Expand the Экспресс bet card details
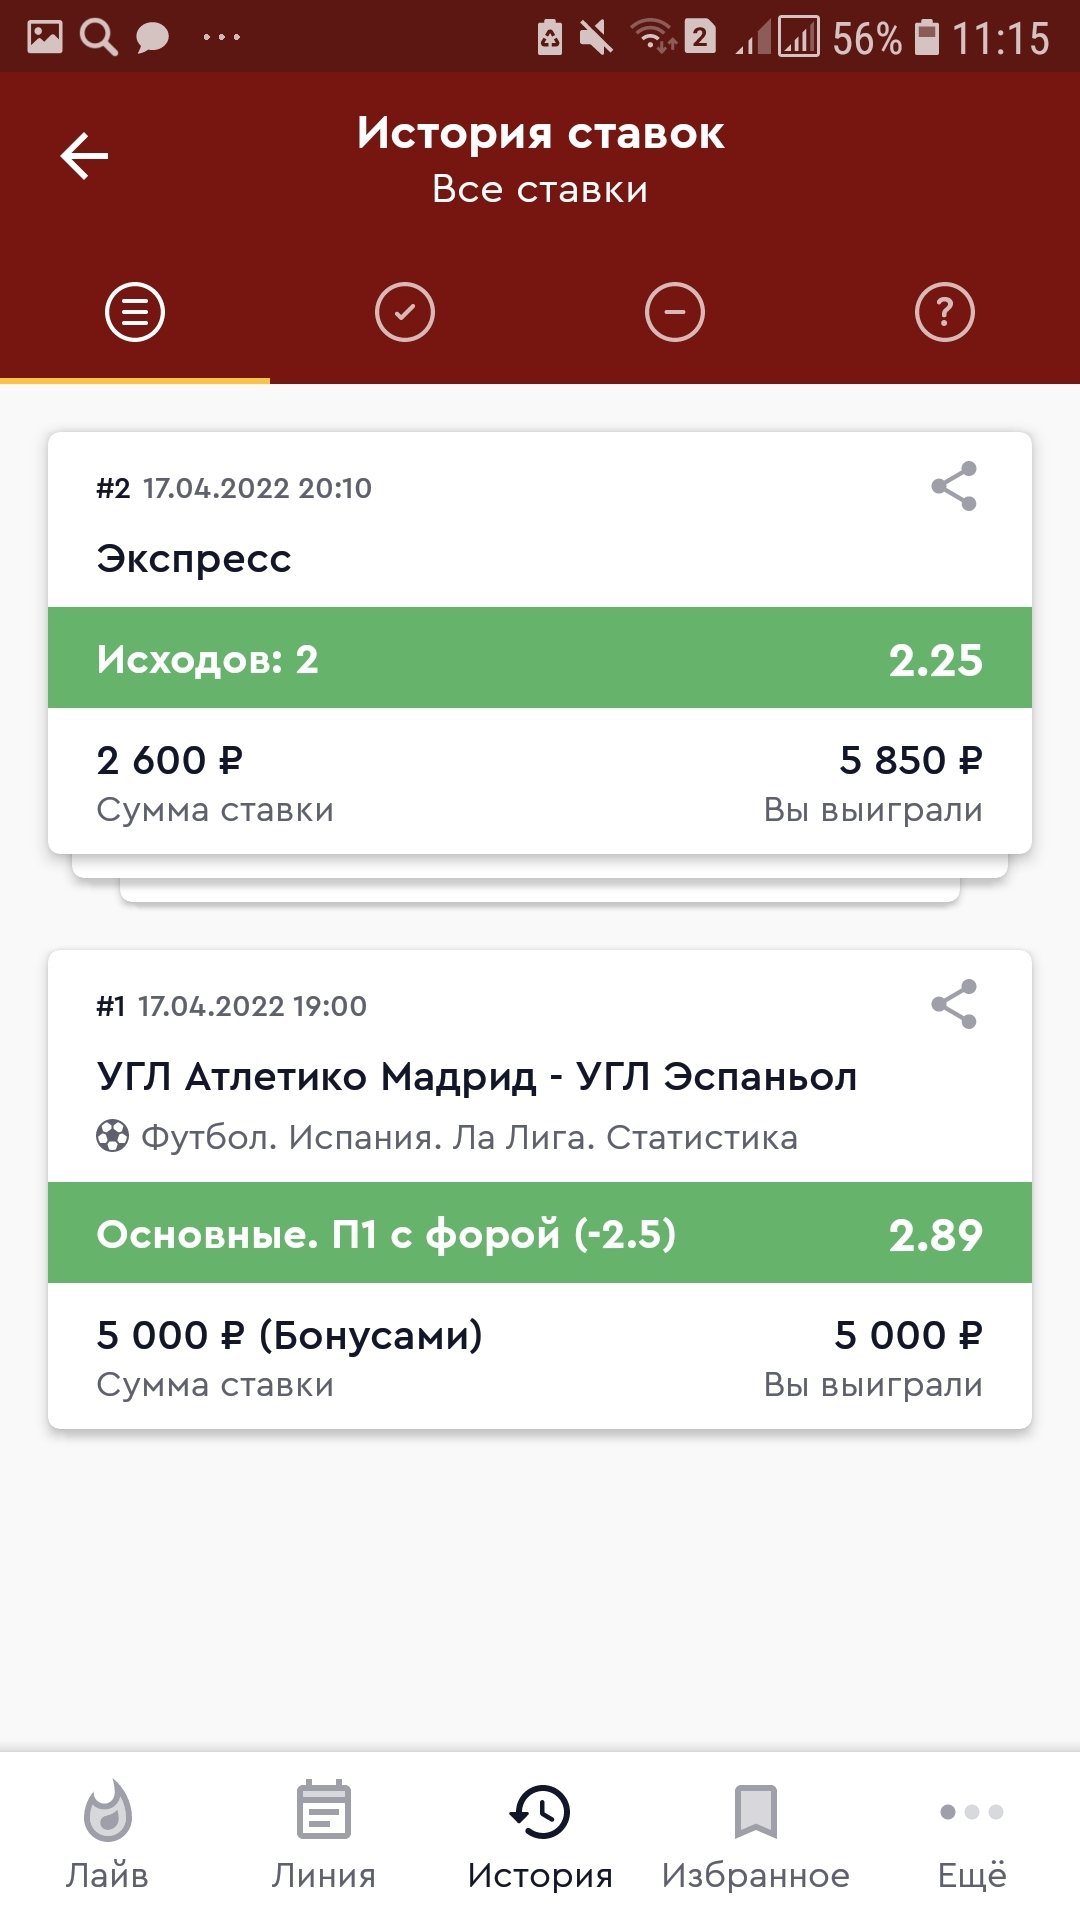This screenshot has width=1080, height=1920. [x=194, y=558]
